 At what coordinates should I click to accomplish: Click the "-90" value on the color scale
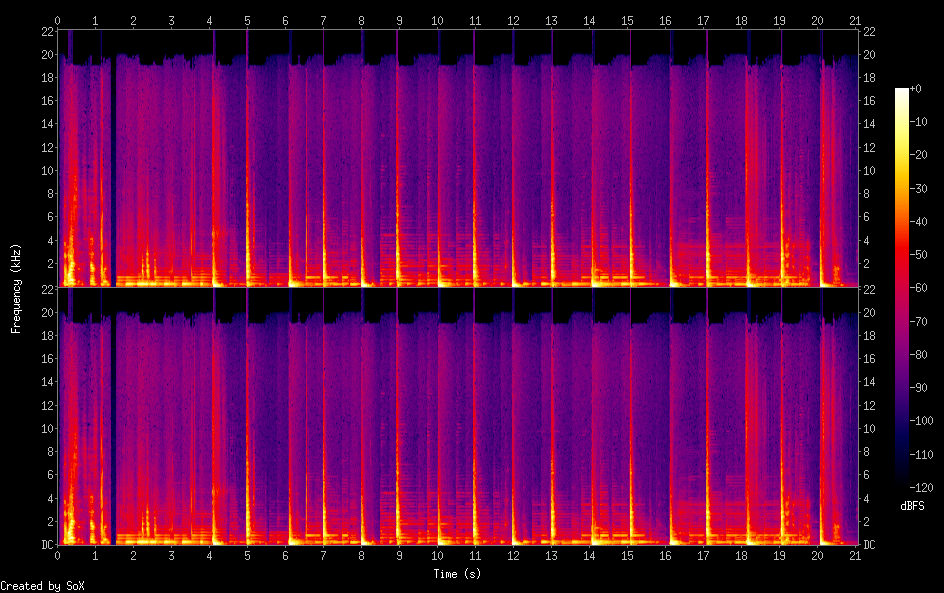pos(918,388)
